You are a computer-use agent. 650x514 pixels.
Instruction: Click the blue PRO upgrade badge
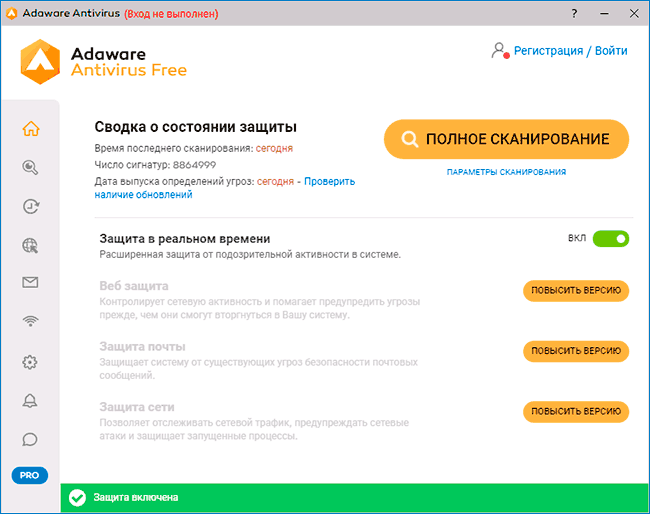[29, 475]
